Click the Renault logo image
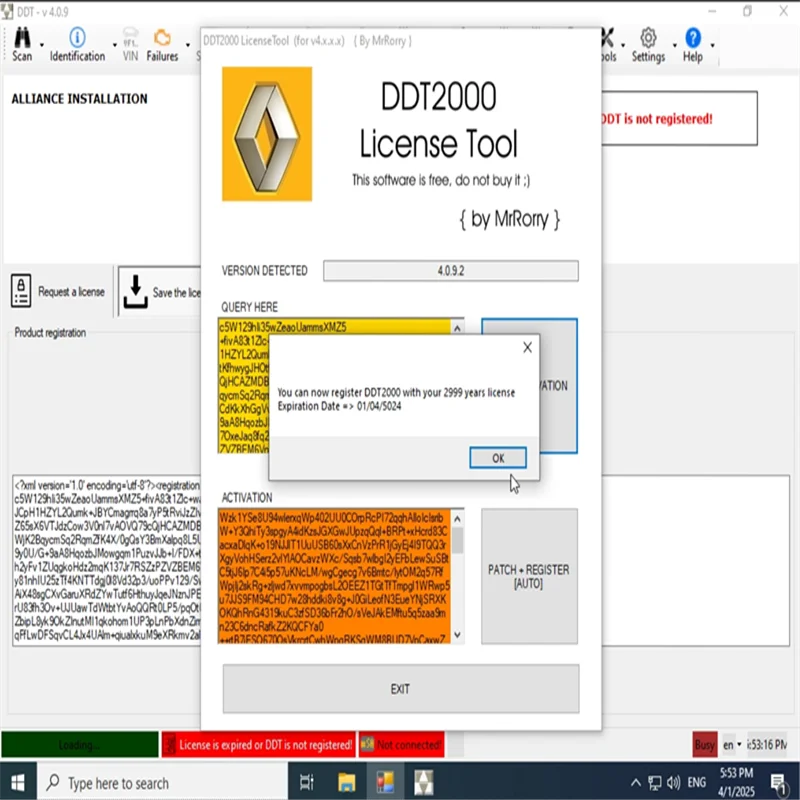The height and width of the screenshot is (800, 800). click(x=267, y=134)
